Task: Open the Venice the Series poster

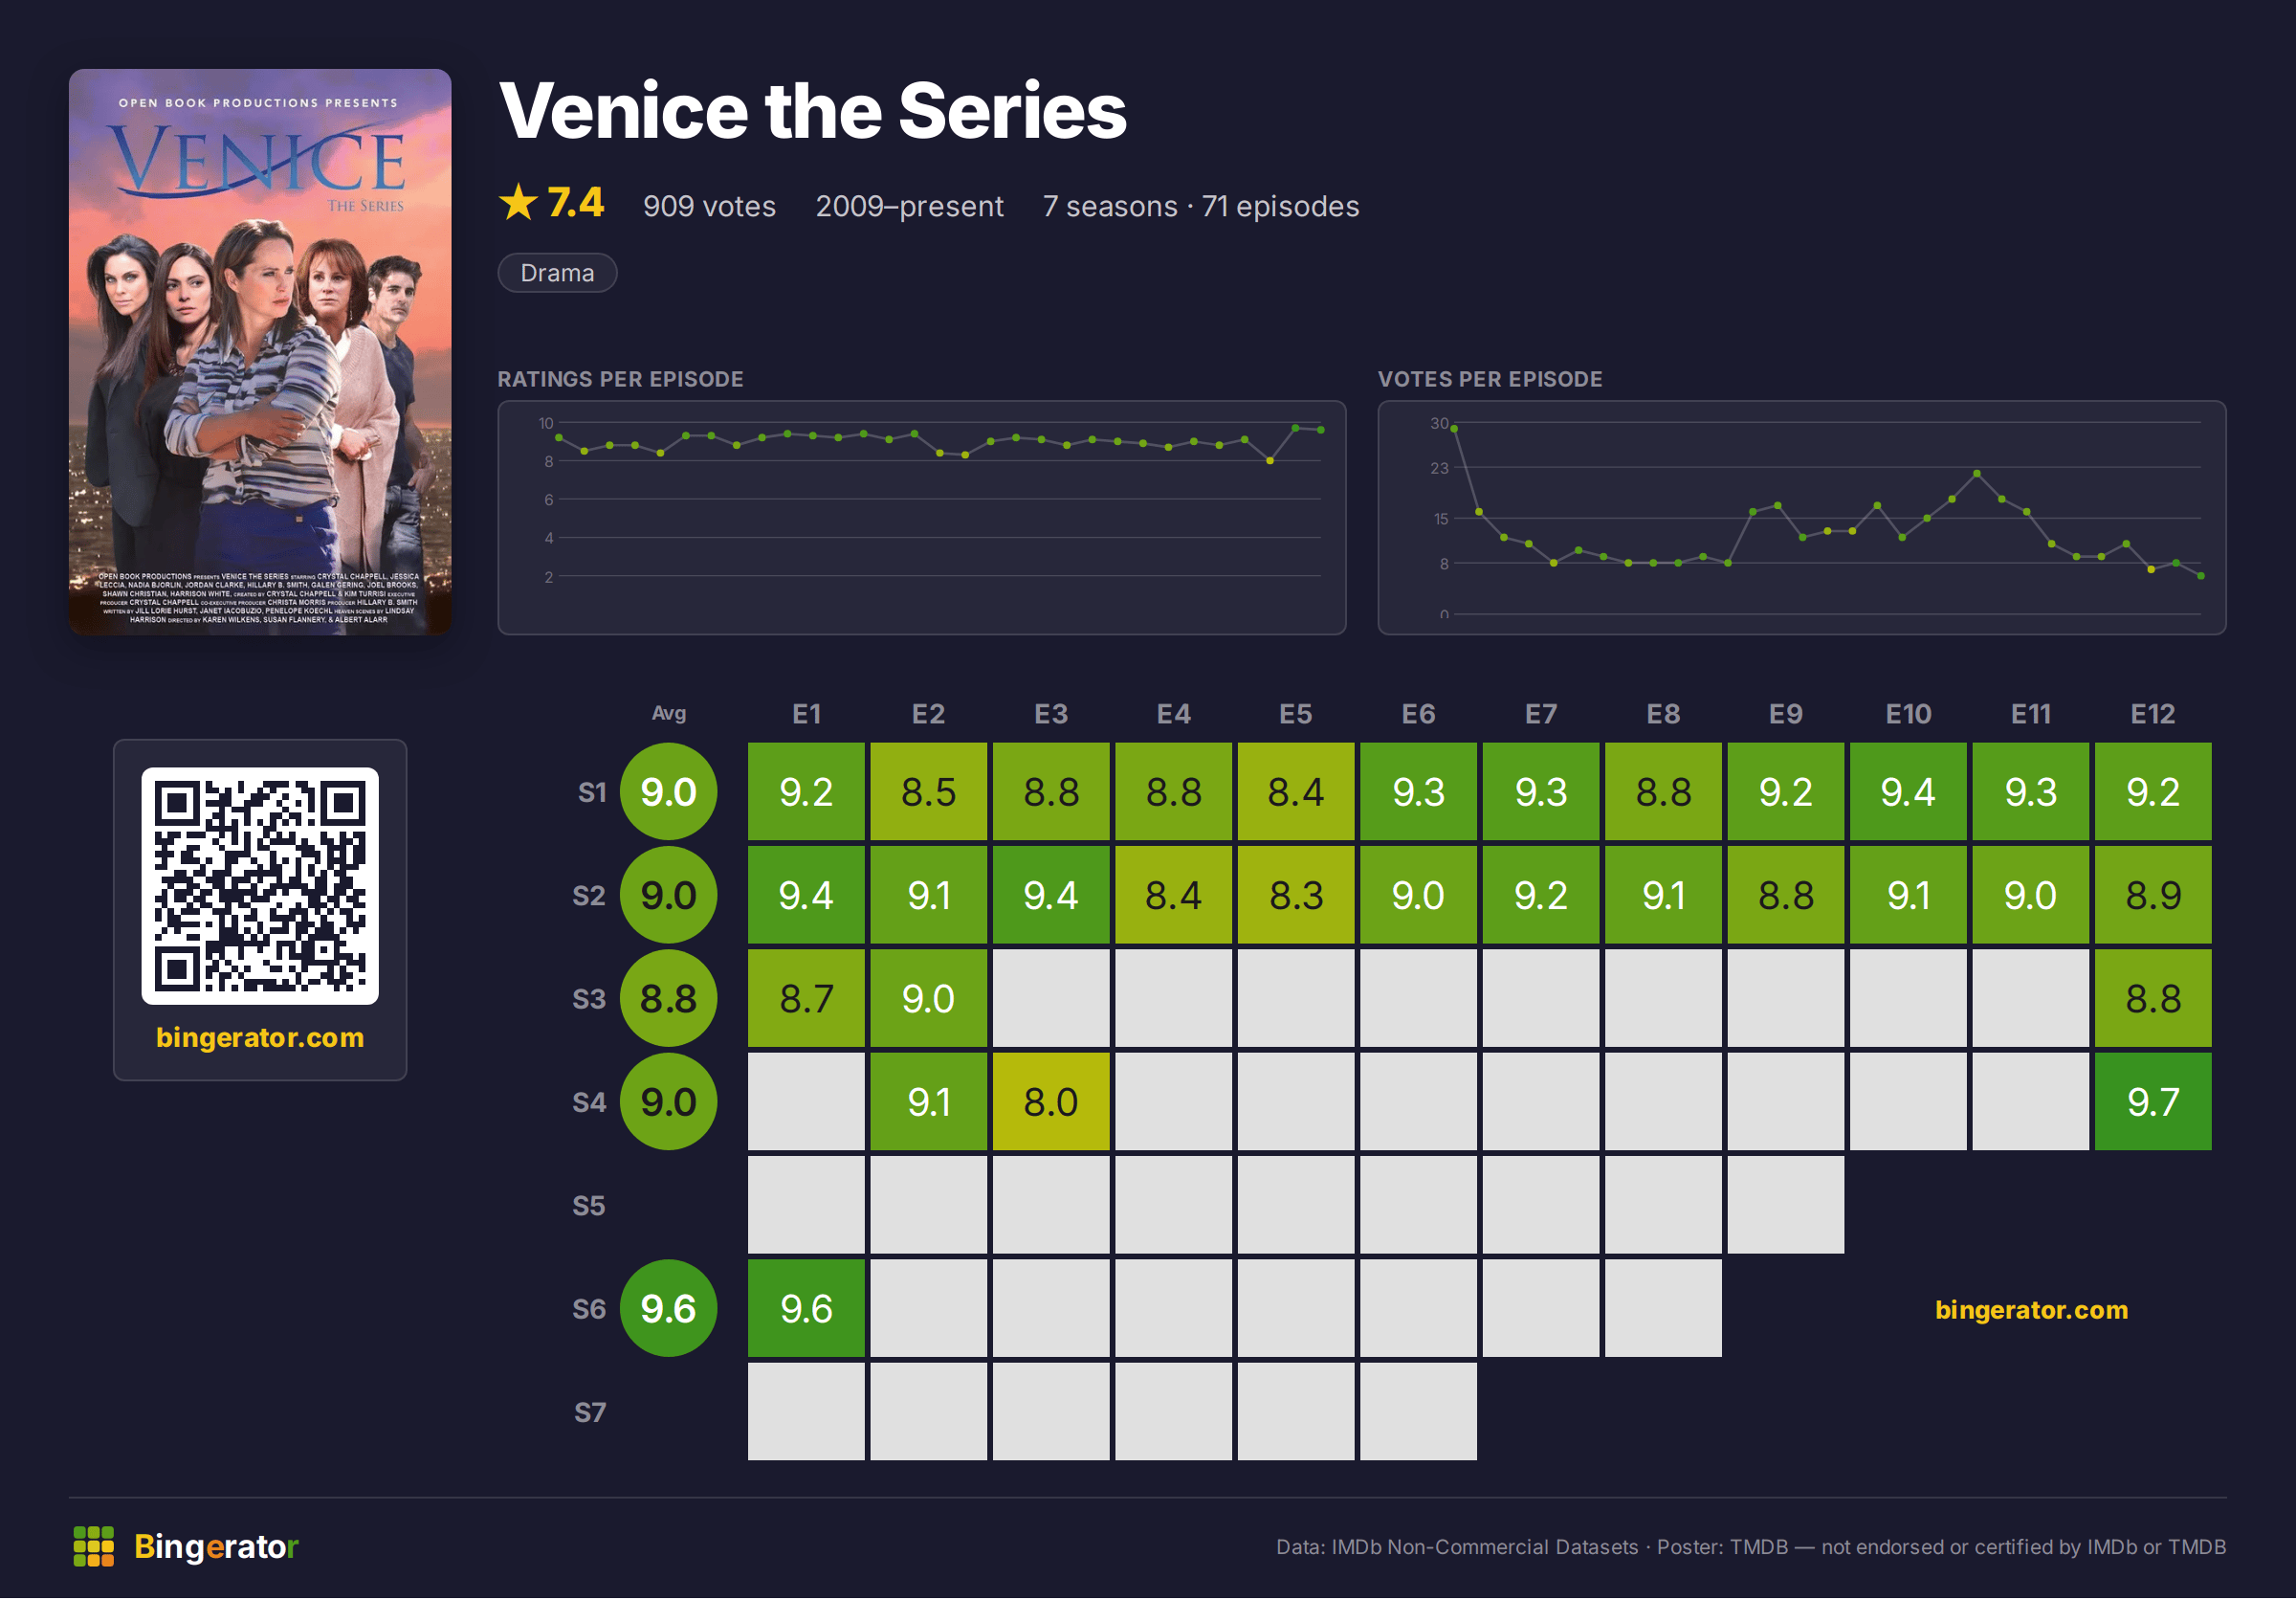Action: (260, 352)
